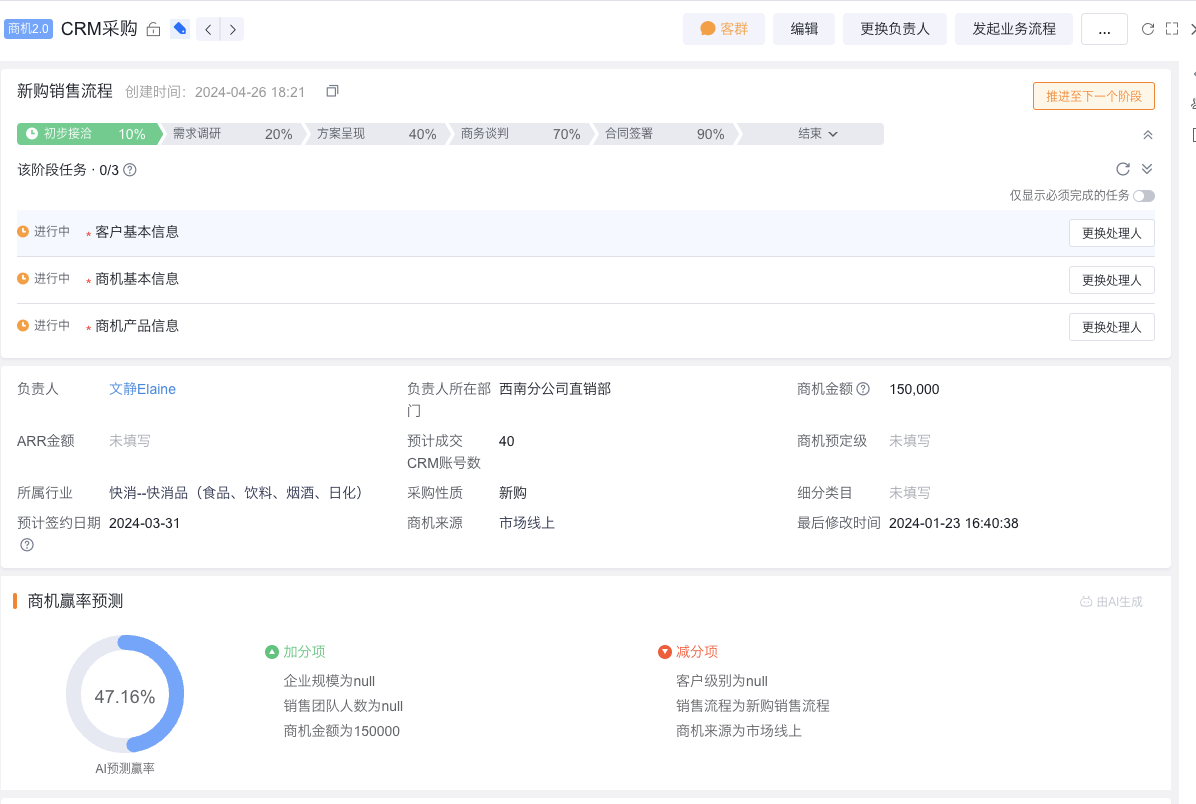Select the 需求调研 20% stage
The width and height of the screenshot is (1196, 804).
coord(232,133)
